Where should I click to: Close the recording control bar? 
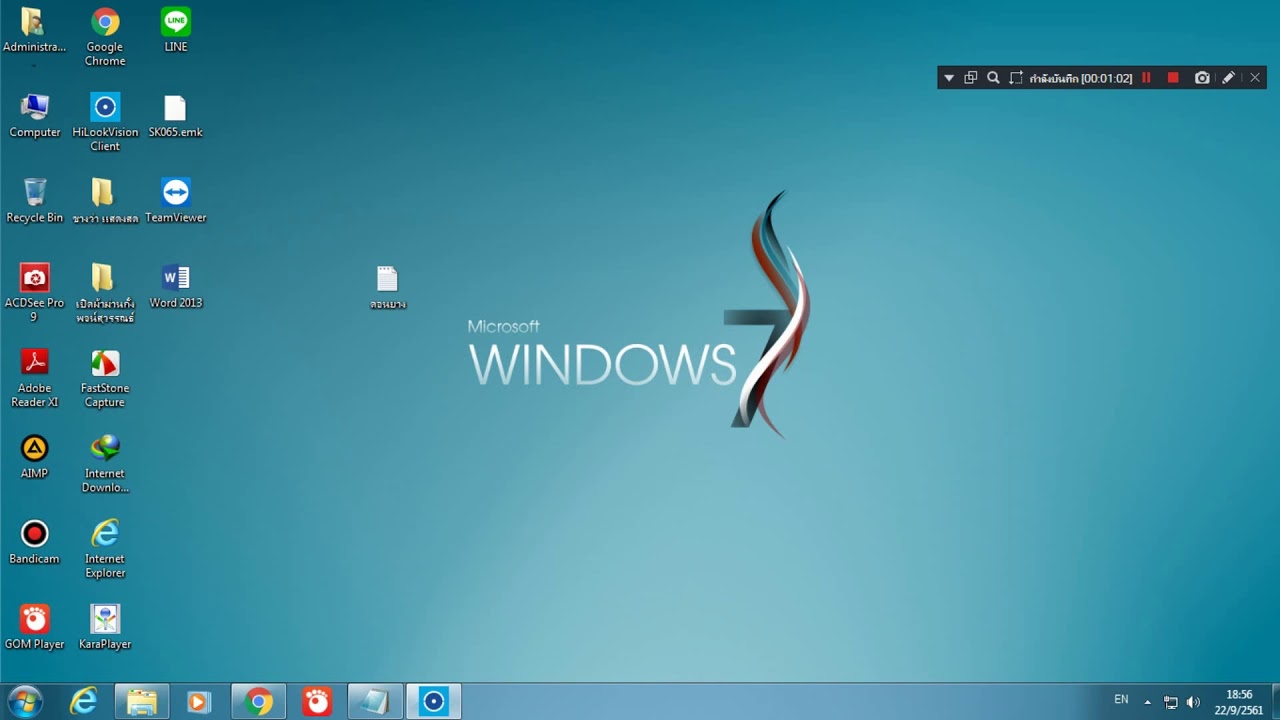point(1255,78)
